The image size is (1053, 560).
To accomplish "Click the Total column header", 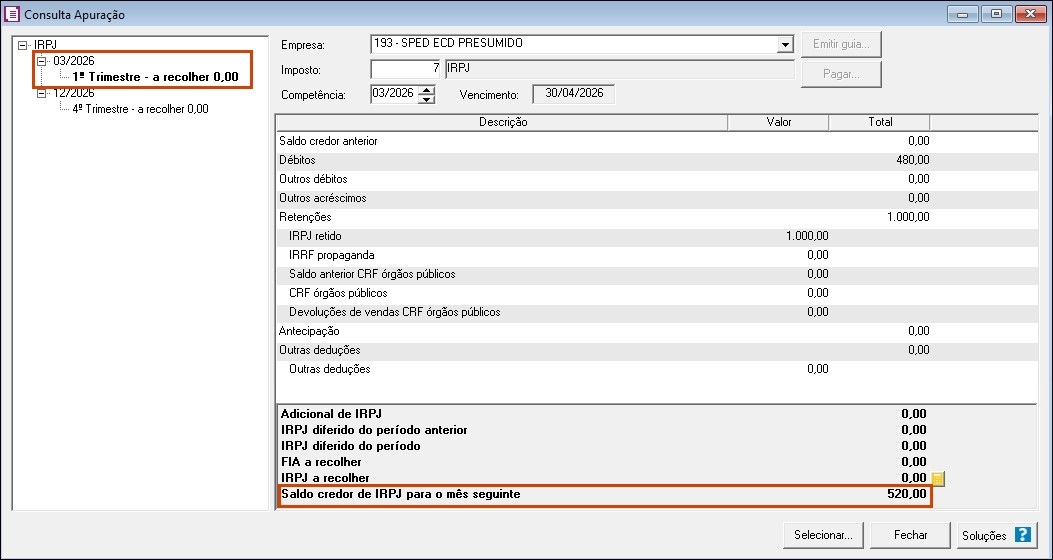I will point(880,122).
